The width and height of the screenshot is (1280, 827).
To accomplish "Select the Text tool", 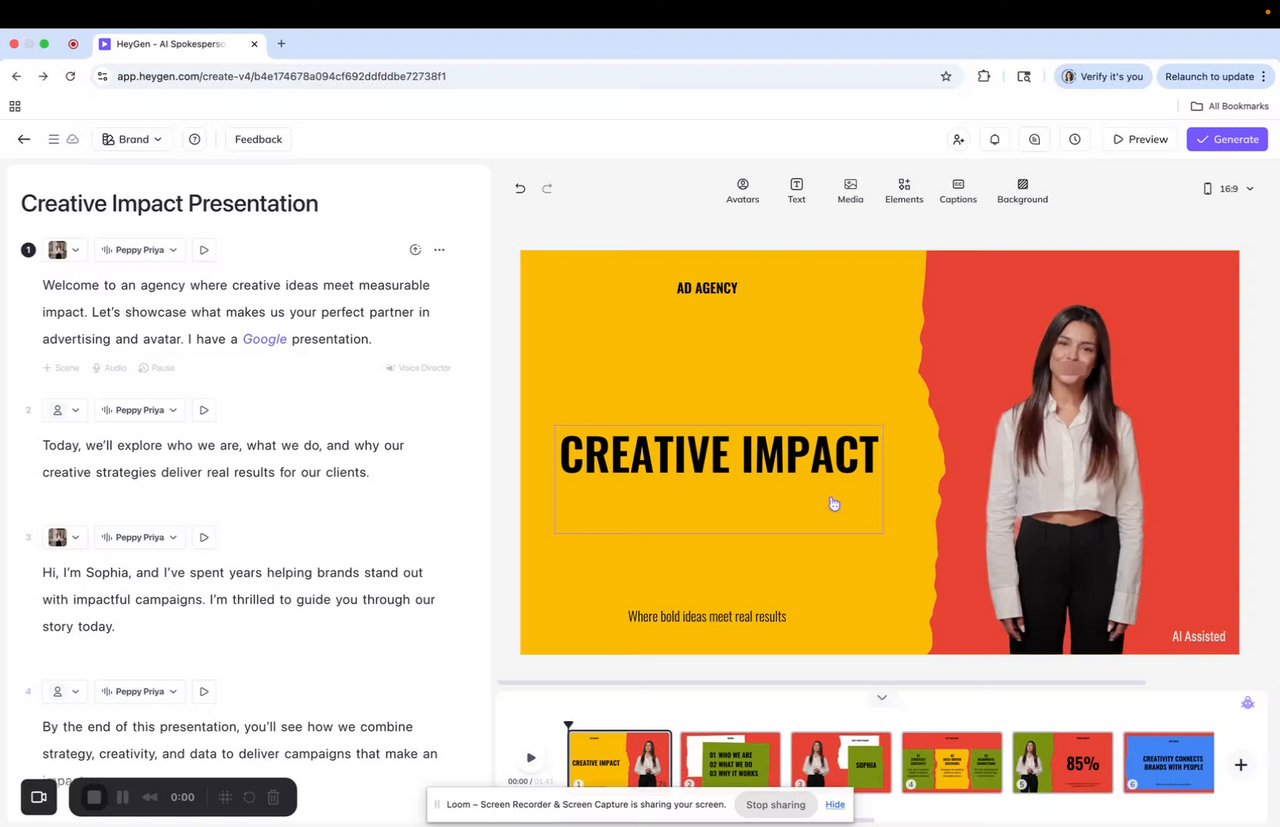I will click(x=796, y=190).
